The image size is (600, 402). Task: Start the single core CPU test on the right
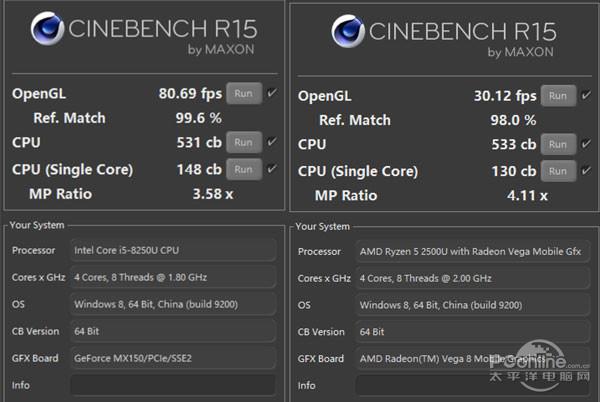557,171
